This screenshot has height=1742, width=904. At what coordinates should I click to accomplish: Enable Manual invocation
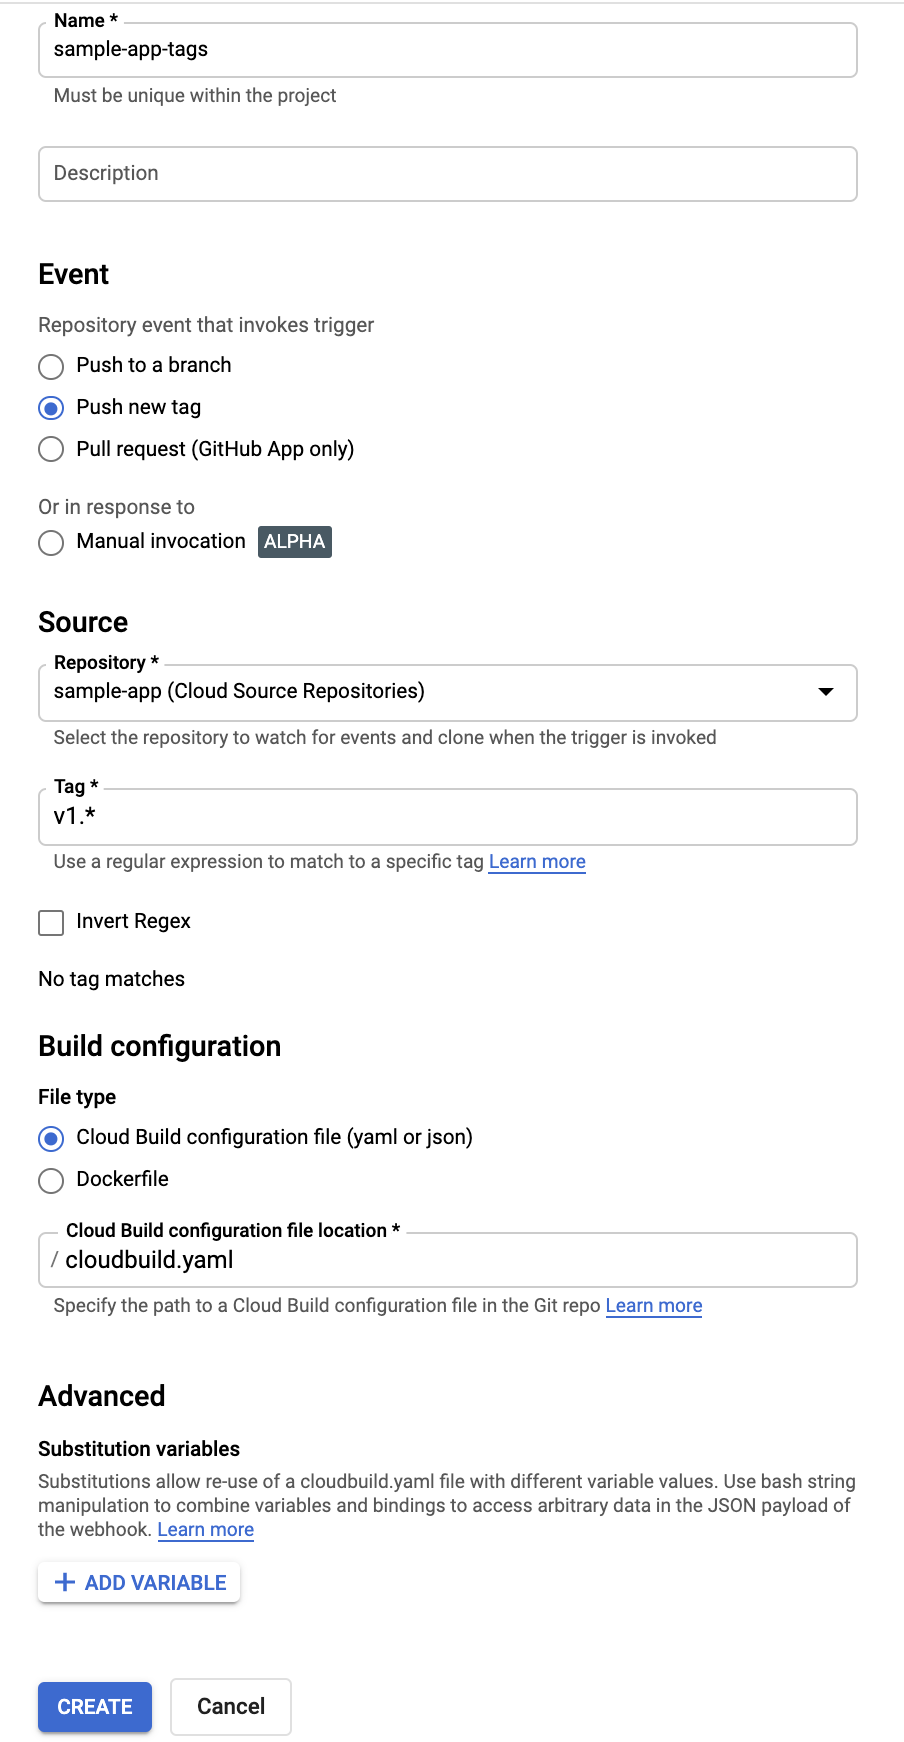50,542
